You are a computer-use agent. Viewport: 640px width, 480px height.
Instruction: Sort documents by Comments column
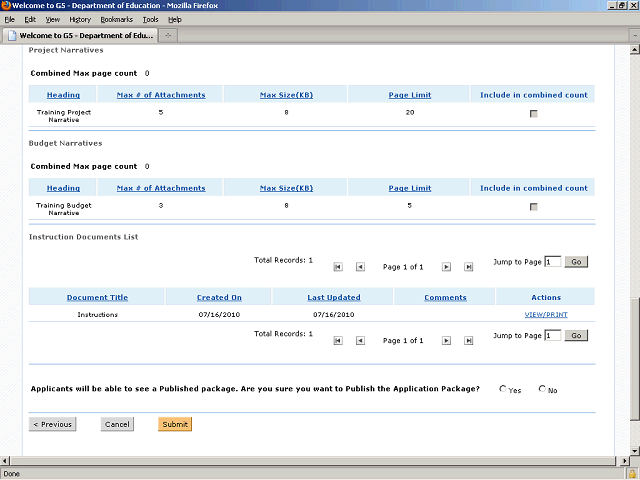point(445,298)
